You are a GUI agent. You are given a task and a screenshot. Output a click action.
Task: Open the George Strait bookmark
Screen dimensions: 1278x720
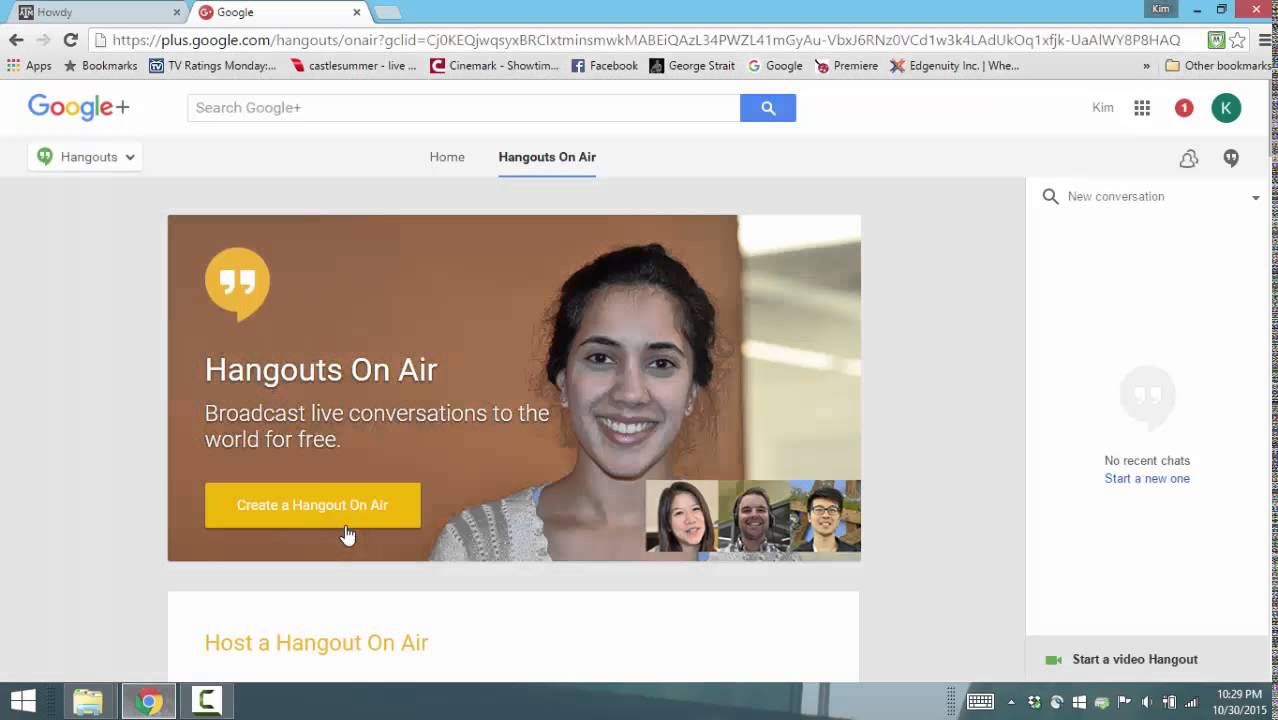point(692,66)
